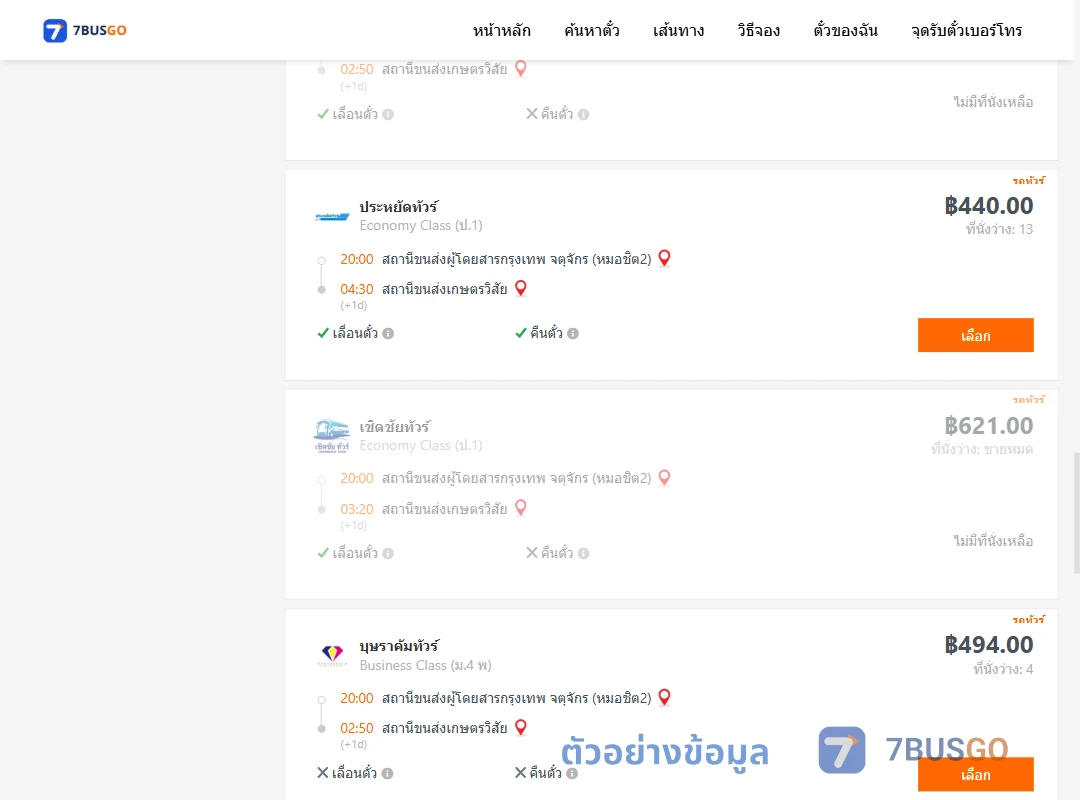Click the 7BUSGO logo in header

coord(85,30)
